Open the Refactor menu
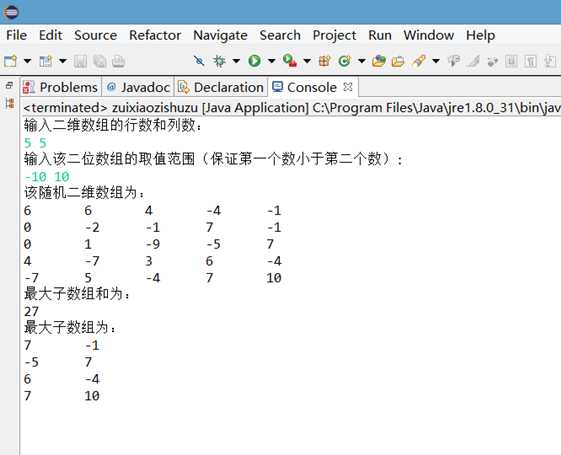 coord(155,35)
